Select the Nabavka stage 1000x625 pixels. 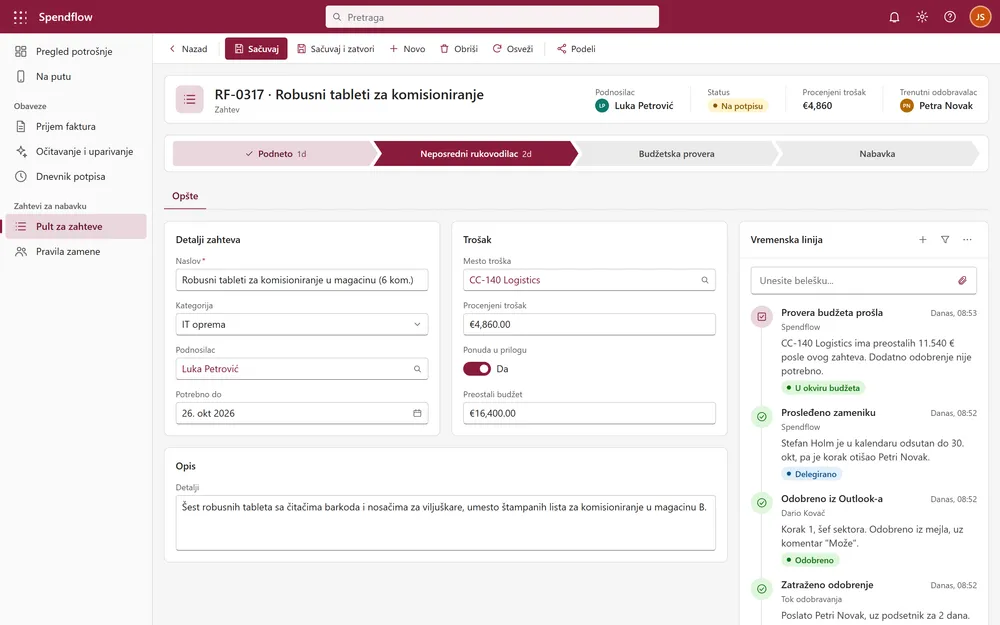pyautogui.click(x=877, y=154)
